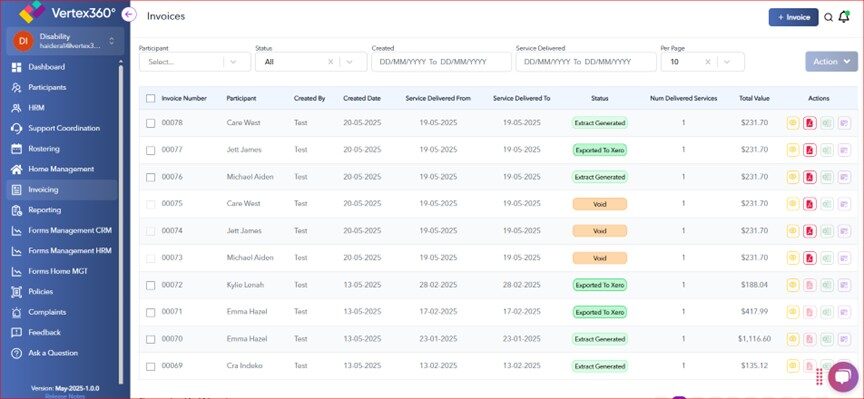Collapse sidebar with the back arrow icon
This screenshot has width=864, height=399.
(x=129, y=15)
